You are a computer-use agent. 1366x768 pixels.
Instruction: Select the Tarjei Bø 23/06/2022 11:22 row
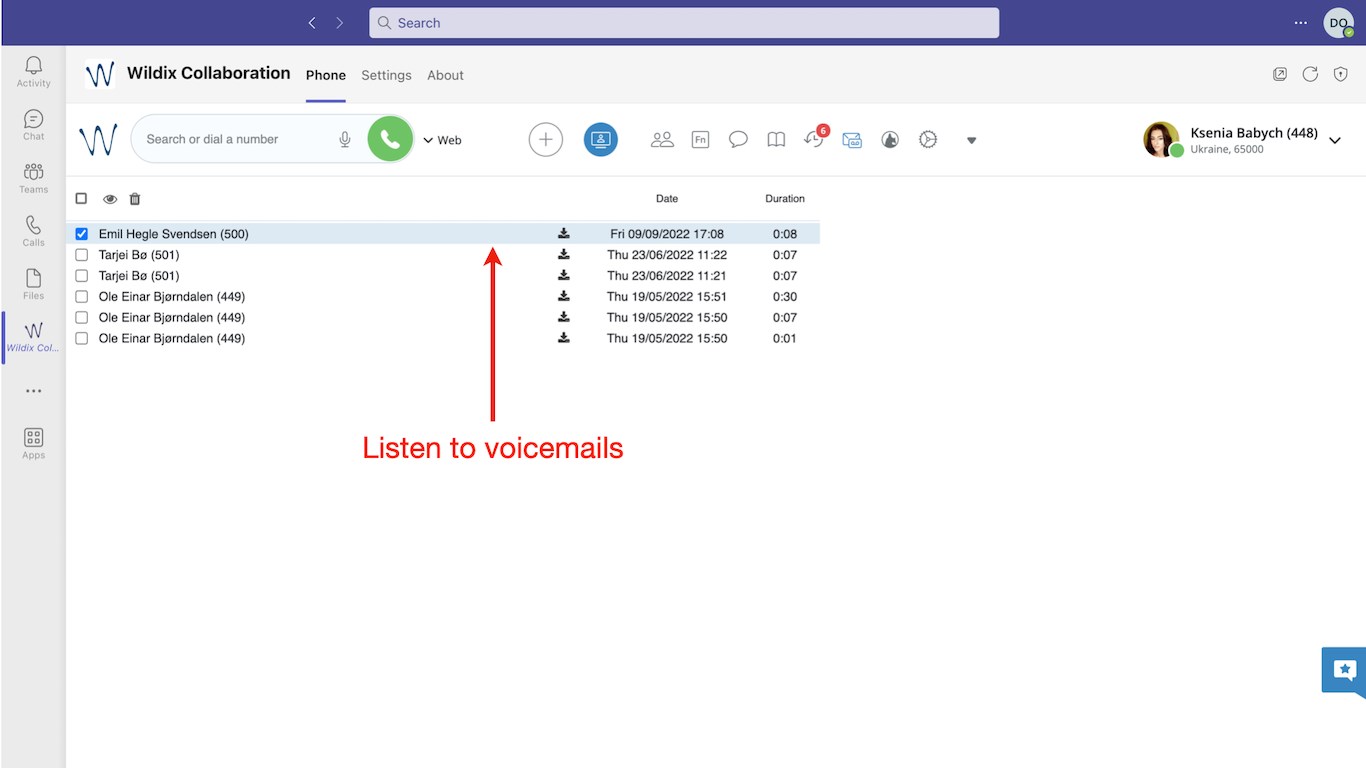pos(443,255)
